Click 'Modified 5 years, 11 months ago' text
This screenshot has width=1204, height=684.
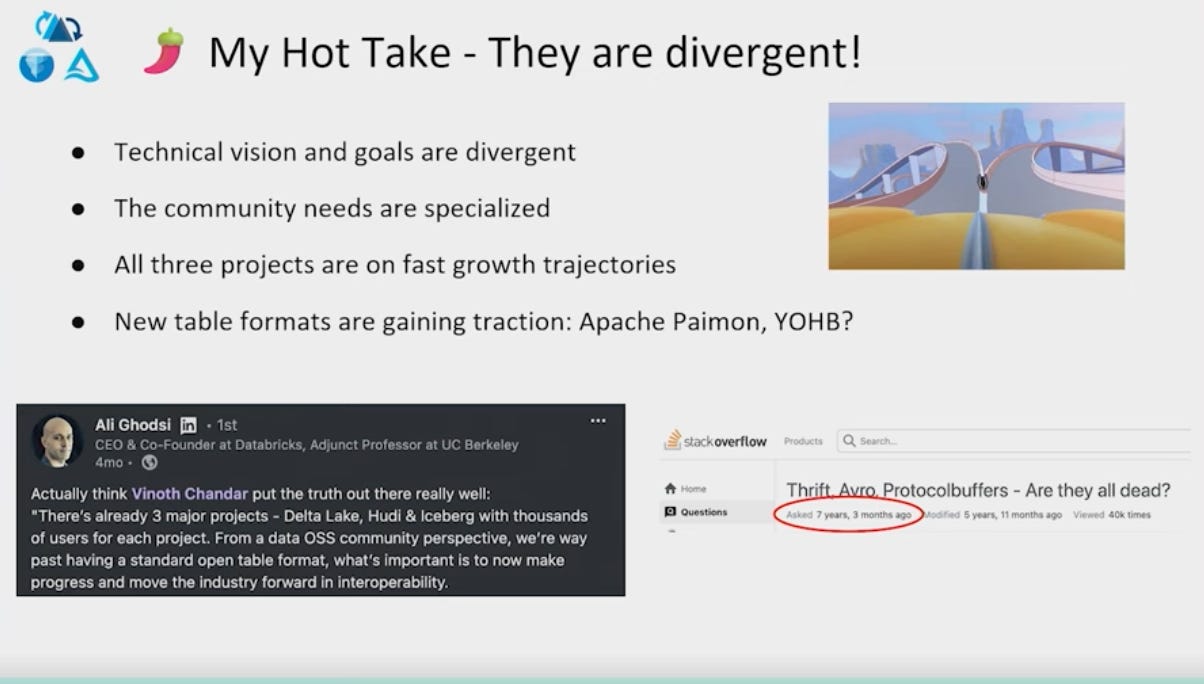pyautogui.click(x=992, y=515)
